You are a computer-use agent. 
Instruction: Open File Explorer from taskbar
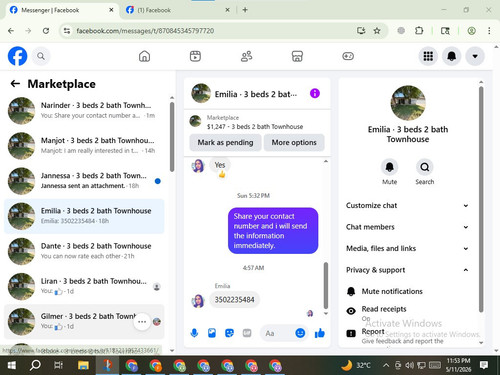[83, 366]
